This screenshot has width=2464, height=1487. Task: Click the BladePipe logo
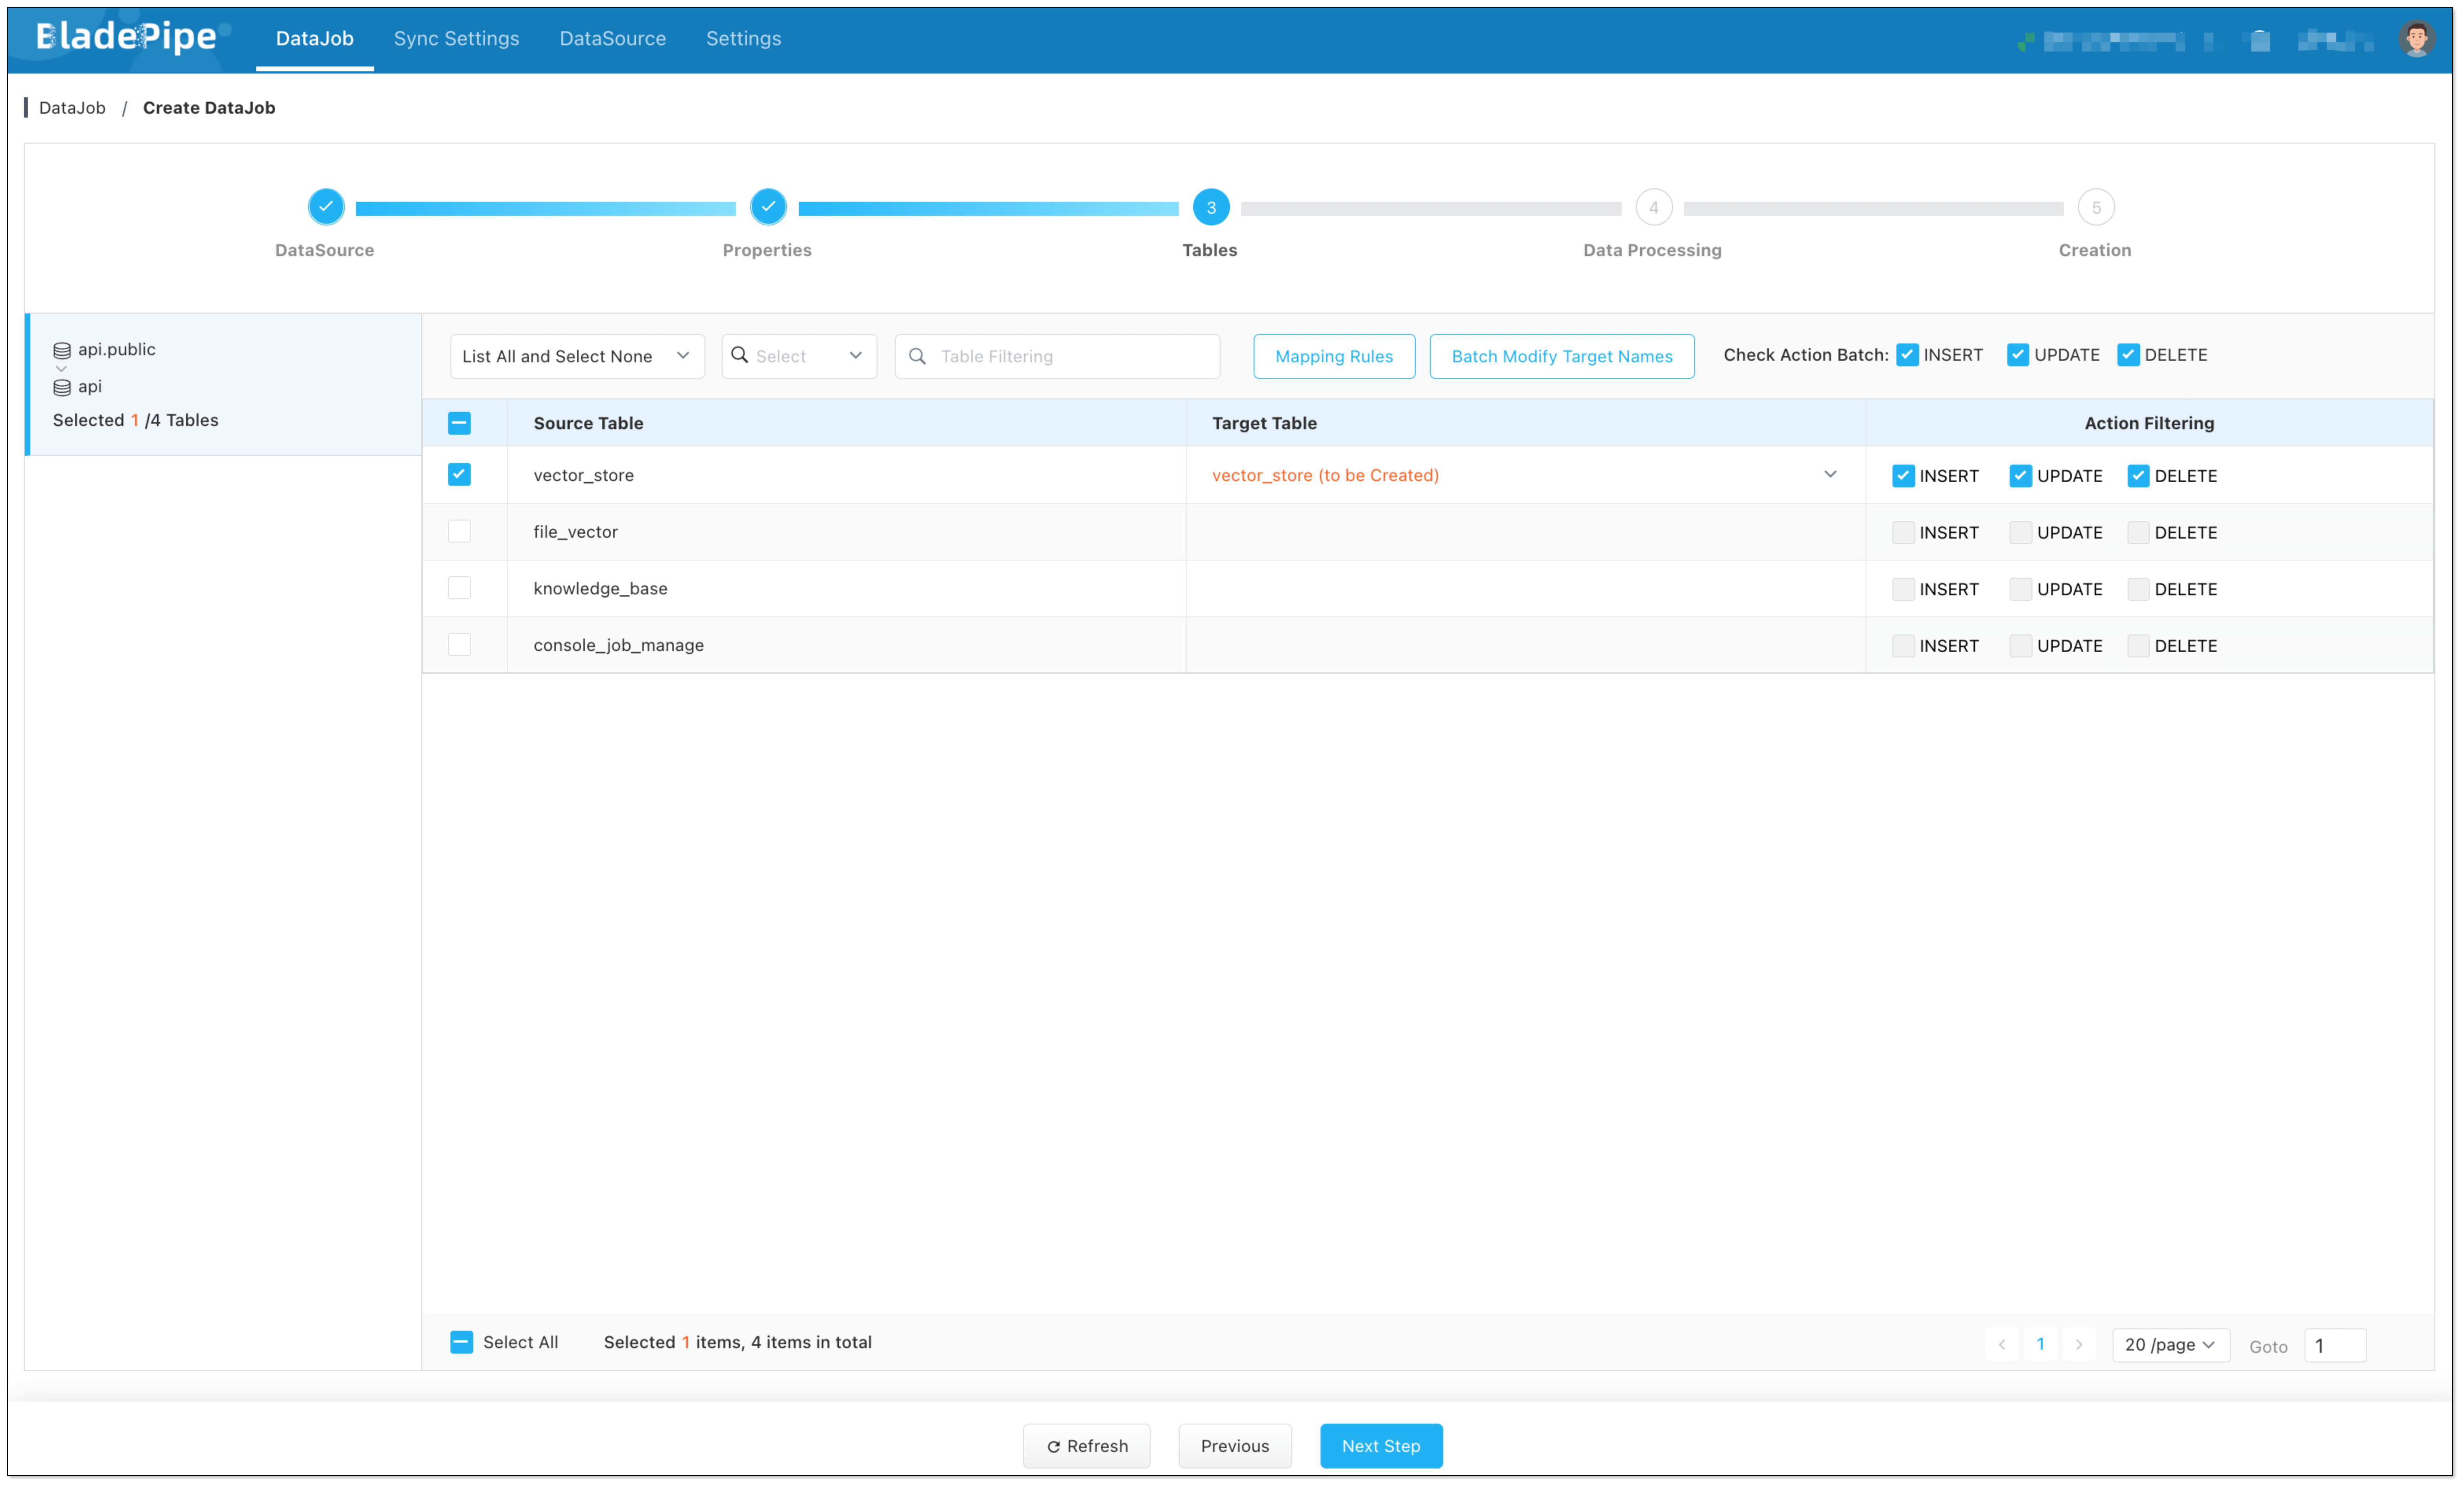click(x=128, y=37)
